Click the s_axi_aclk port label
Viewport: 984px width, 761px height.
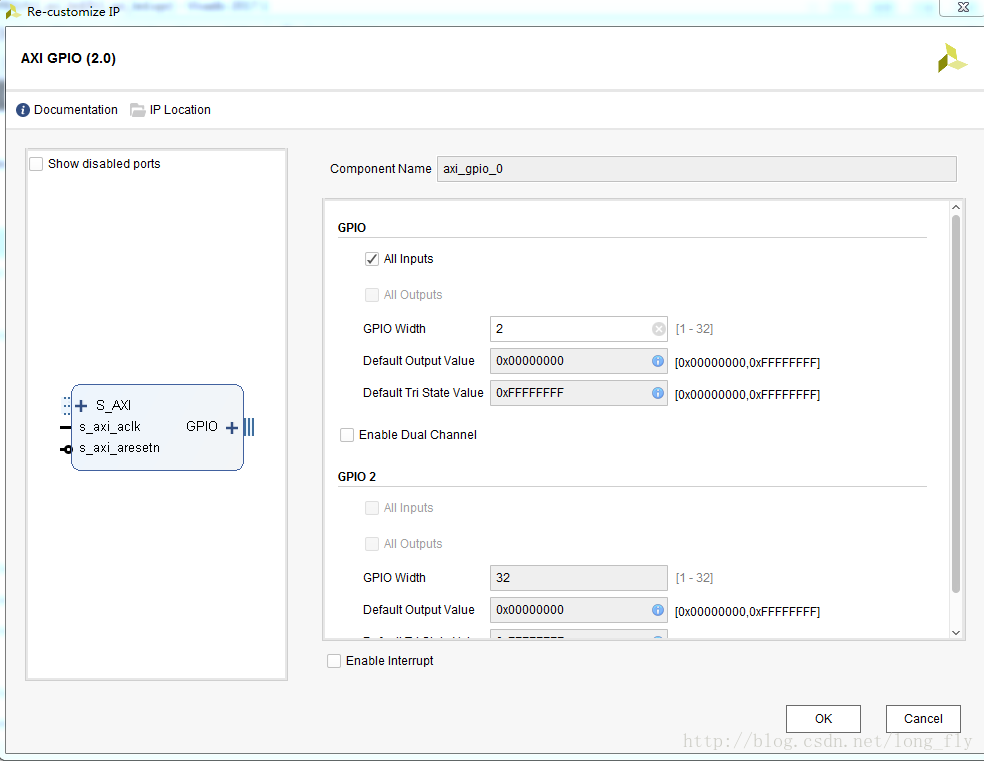point(110,427)
